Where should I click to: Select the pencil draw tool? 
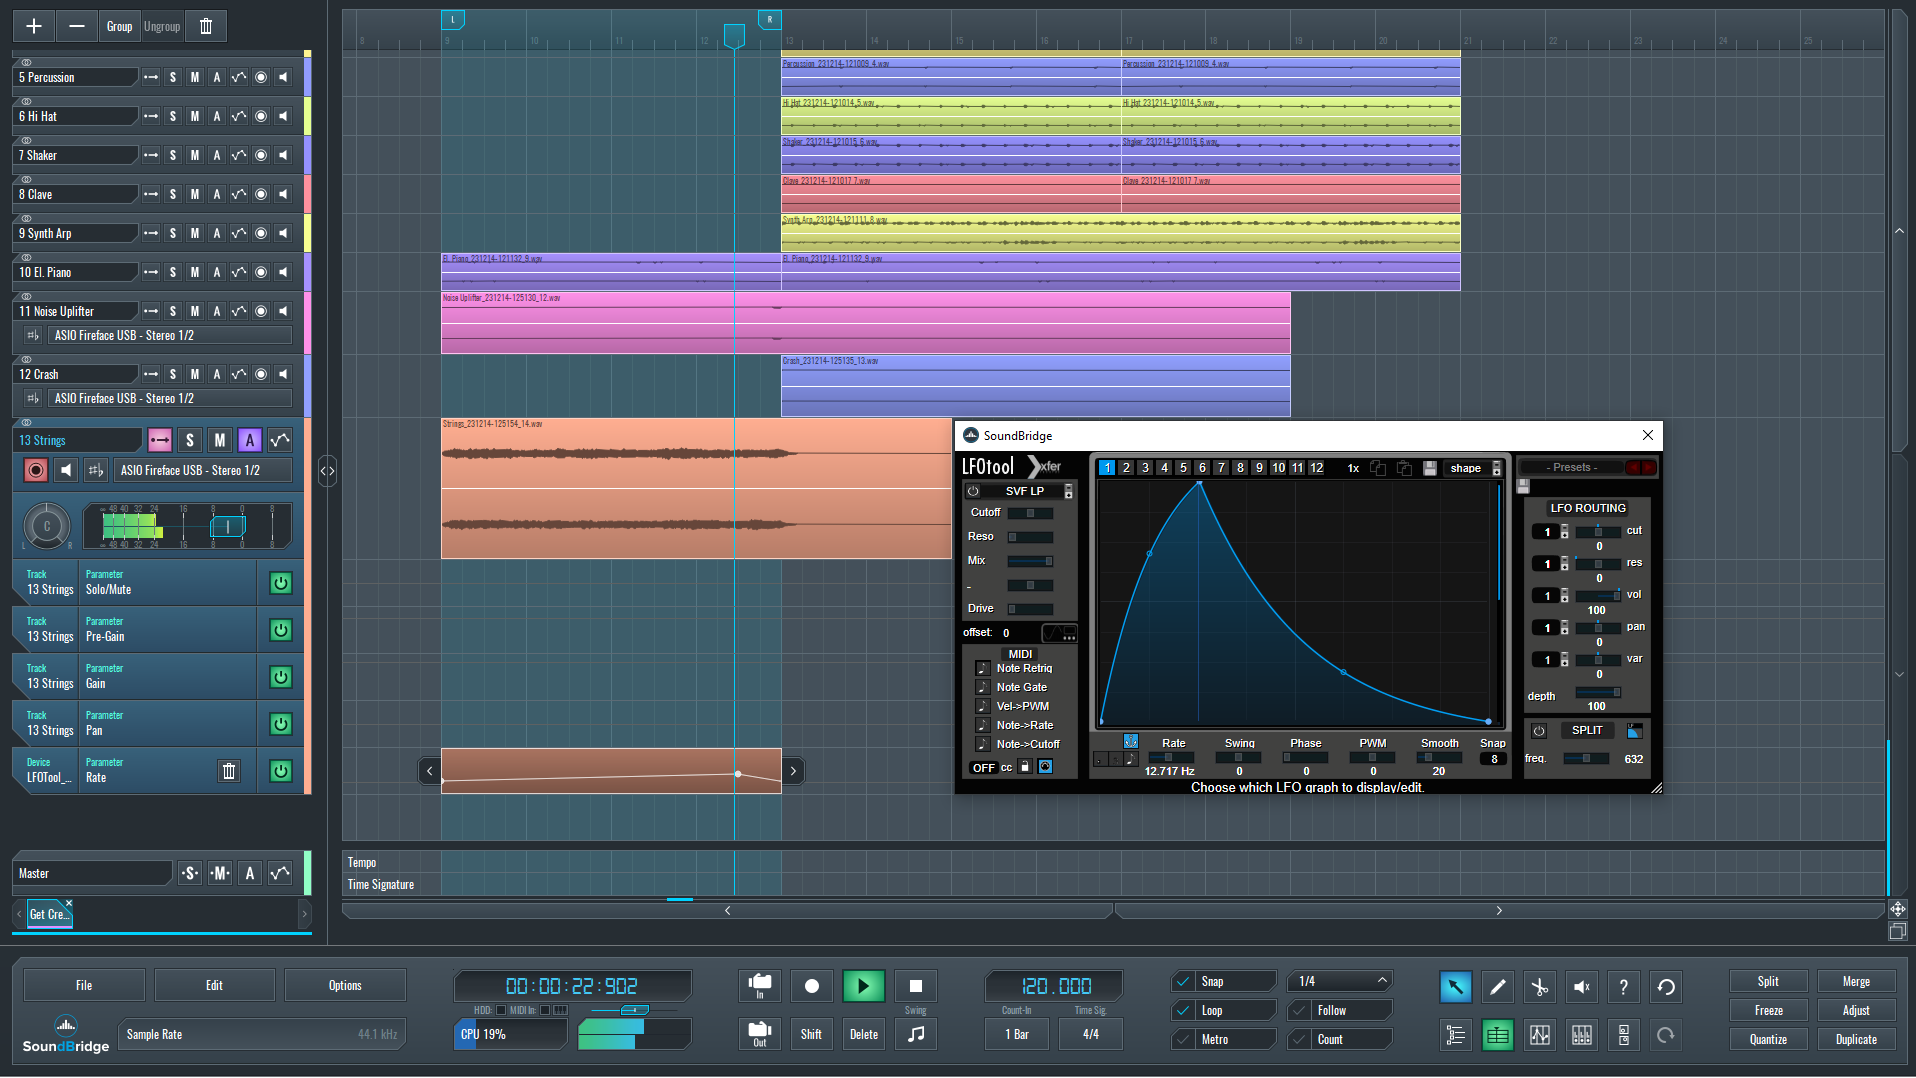(1497, 987)
